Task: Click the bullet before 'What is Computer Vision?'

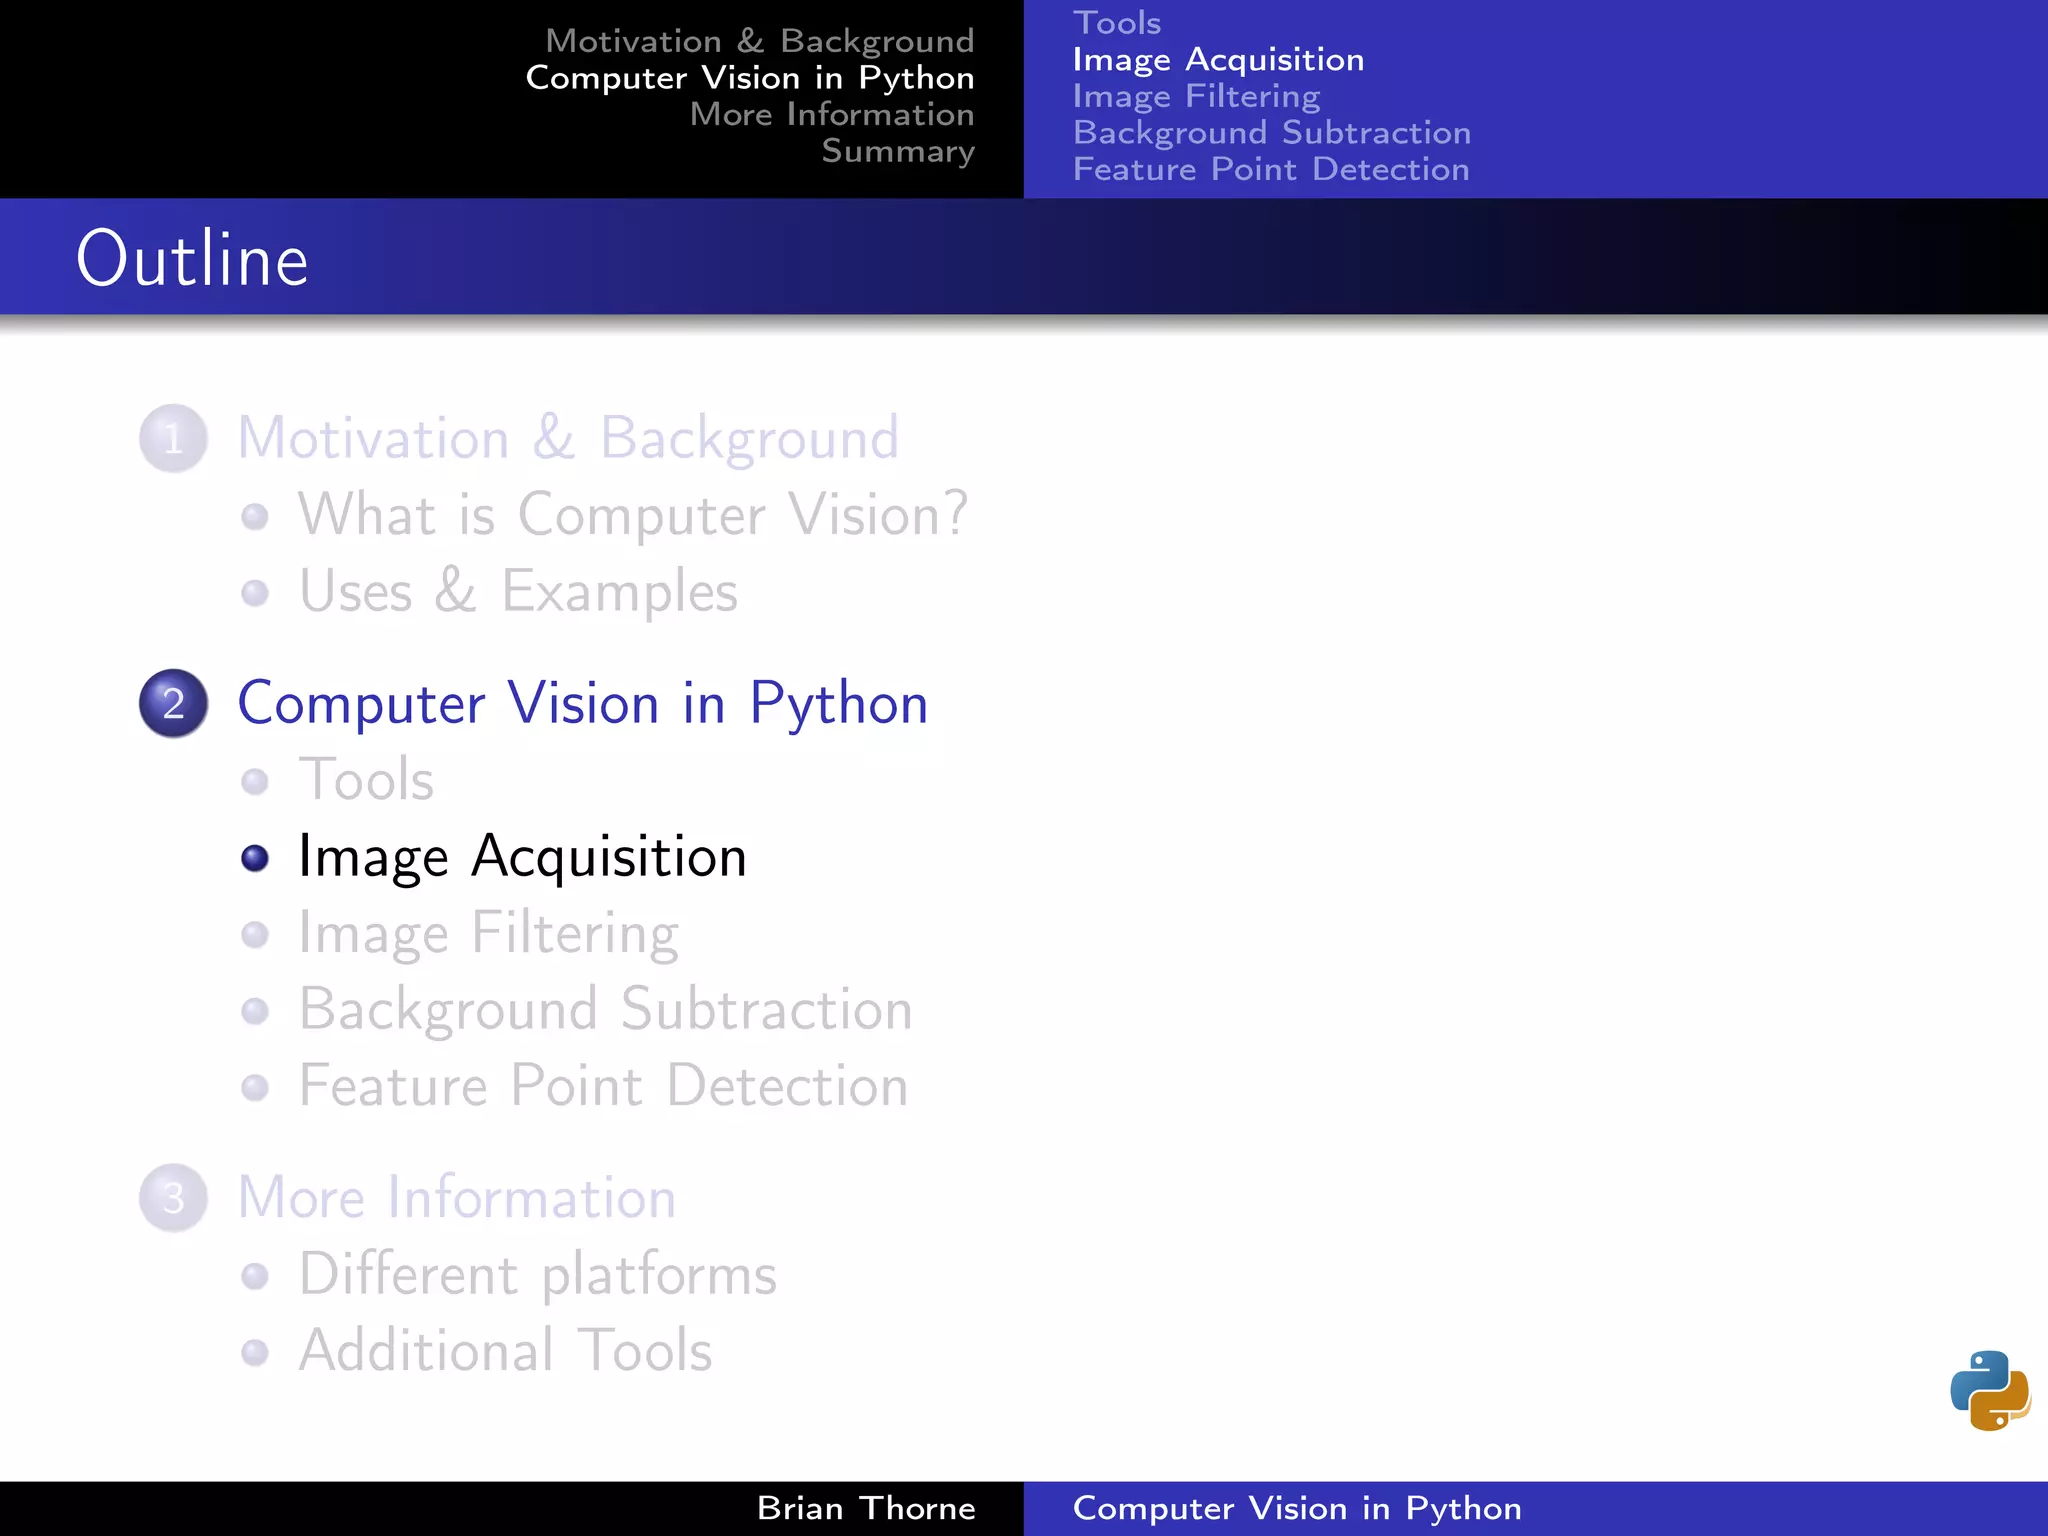Action: pos(255,516)
